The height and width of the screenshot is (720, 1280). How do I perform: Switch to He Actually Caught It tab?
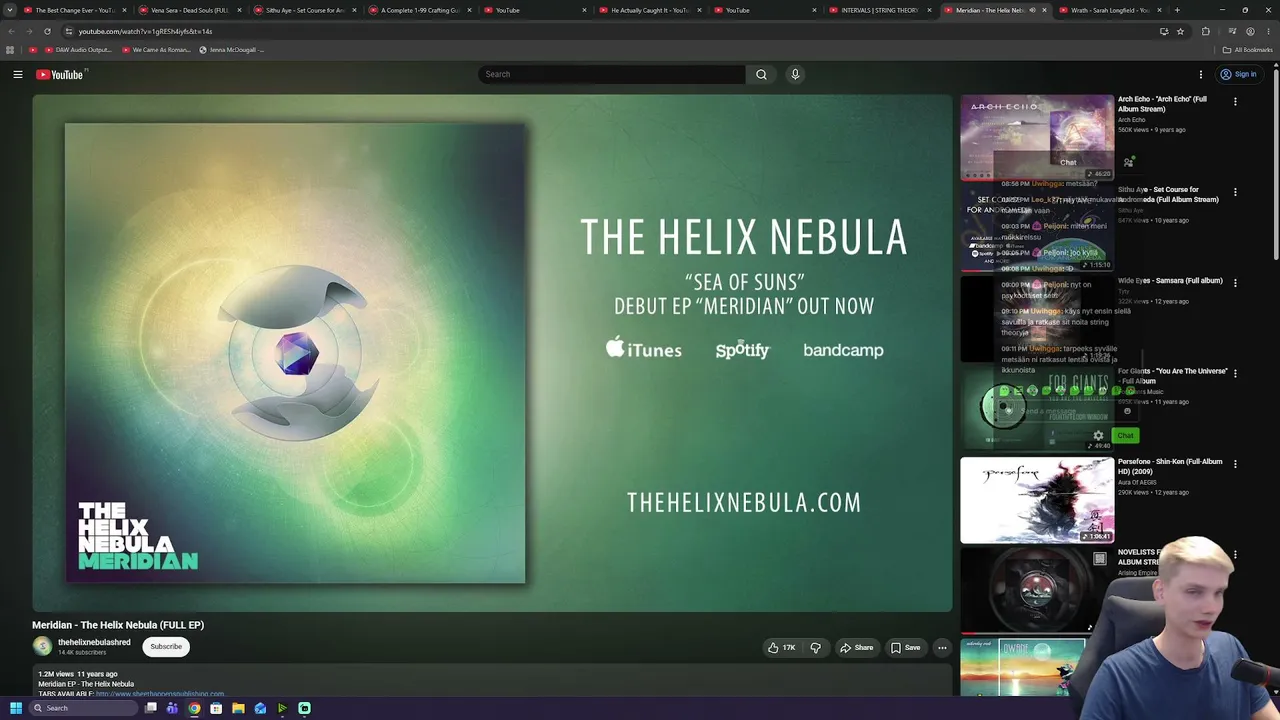point(649,10)
